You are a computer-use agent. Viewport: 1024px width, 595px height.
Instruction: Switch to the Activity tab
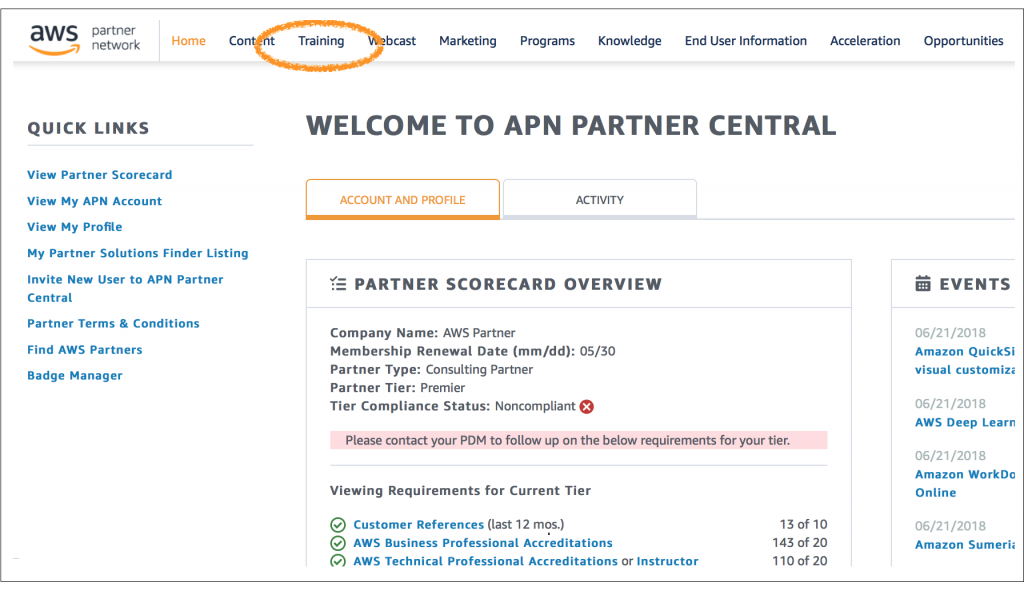pyautogui.click(x=599, y=199)
